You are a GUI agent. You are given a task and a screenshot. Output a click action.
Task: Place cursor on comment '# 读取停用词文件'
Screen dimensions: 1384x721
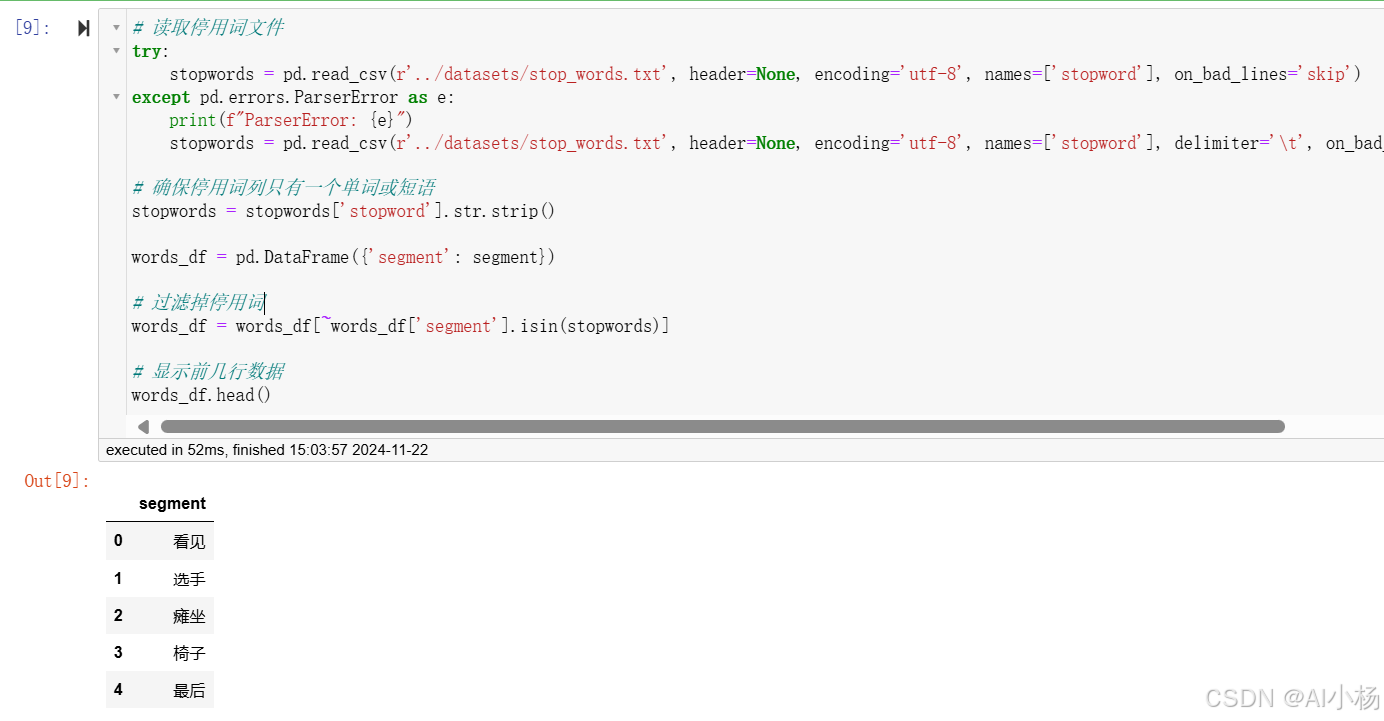pyautogui.click(x=208, y=28)
